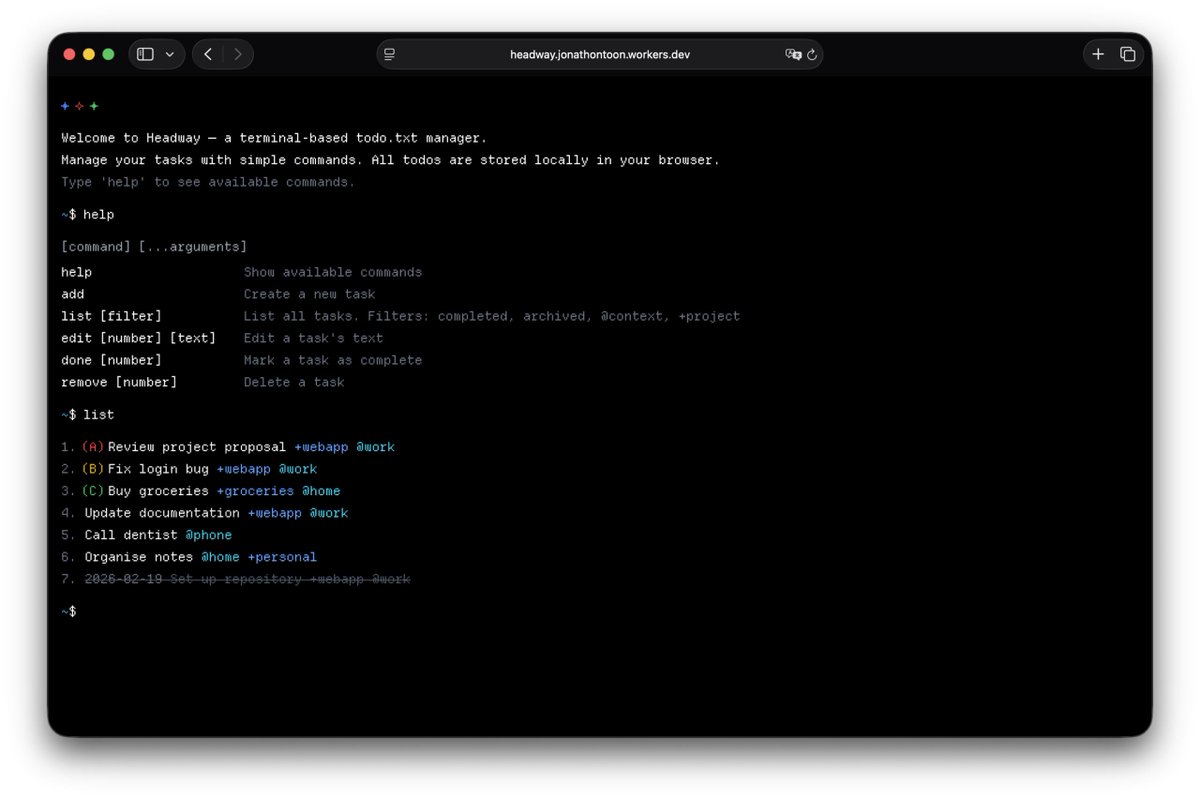Screen dimensions: 1200x800
Task: Click the '~$ help' command line
Action: 88,214
